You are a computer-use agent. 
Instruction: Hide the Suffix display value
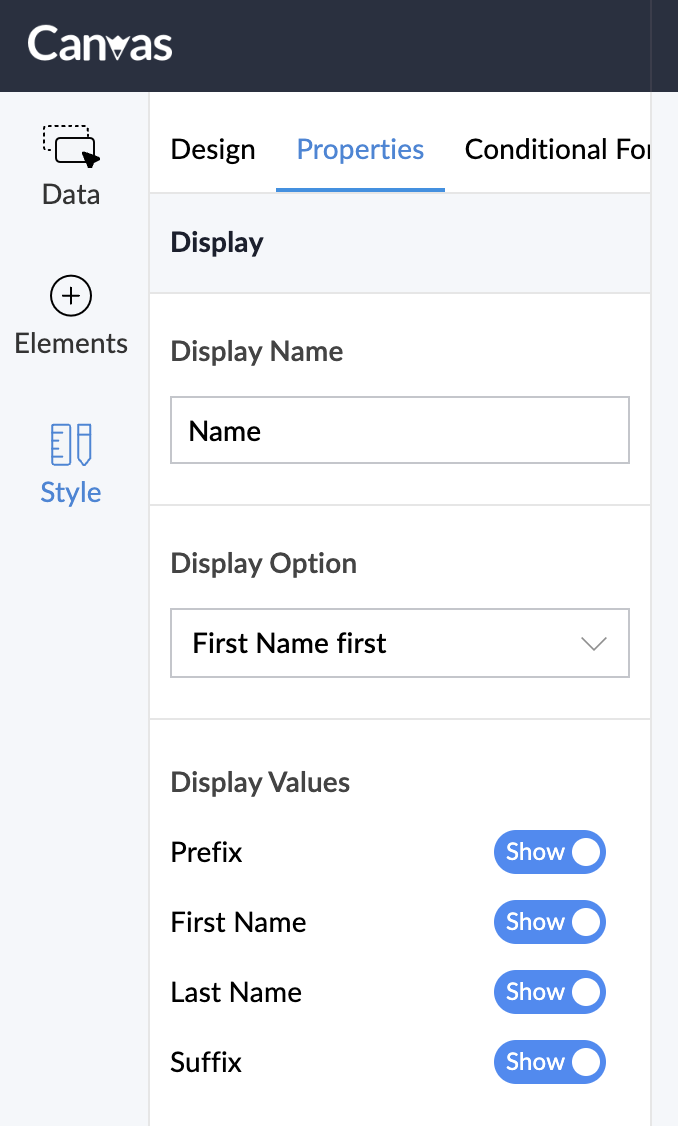coord(550,1062)
